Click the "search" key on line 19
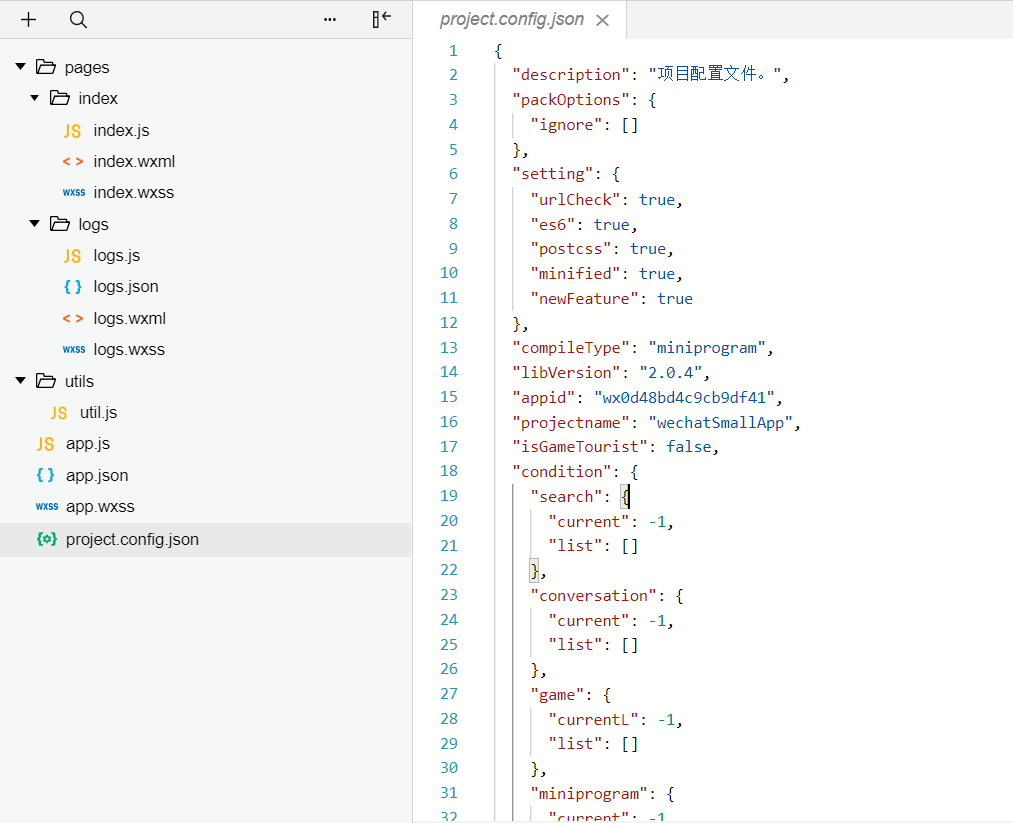This screenshot has height=823, width=1013. (566, 497)
